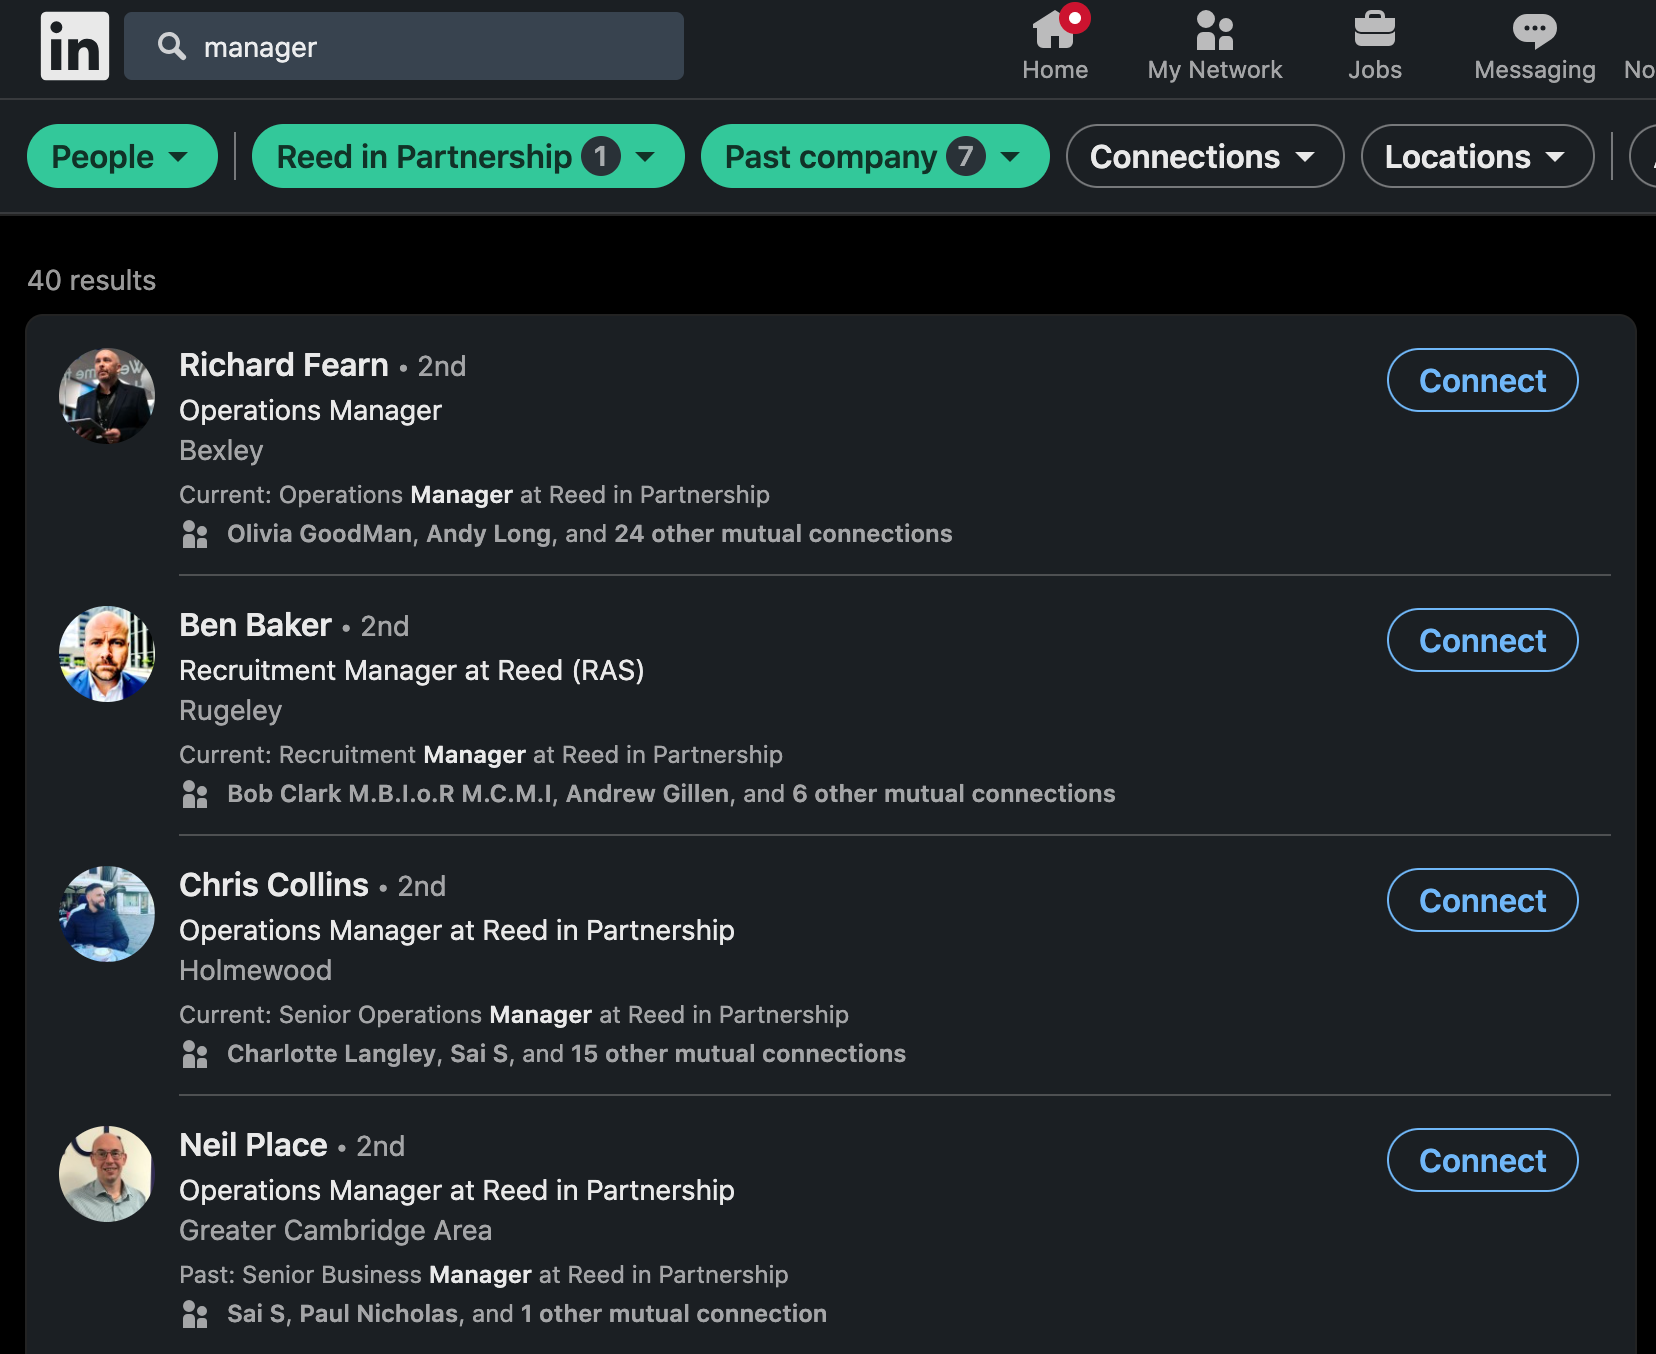Screen dimensions: 1656x1354
Task: Open the Connections filter dropdown
Action: click(x=1204, y=157)
